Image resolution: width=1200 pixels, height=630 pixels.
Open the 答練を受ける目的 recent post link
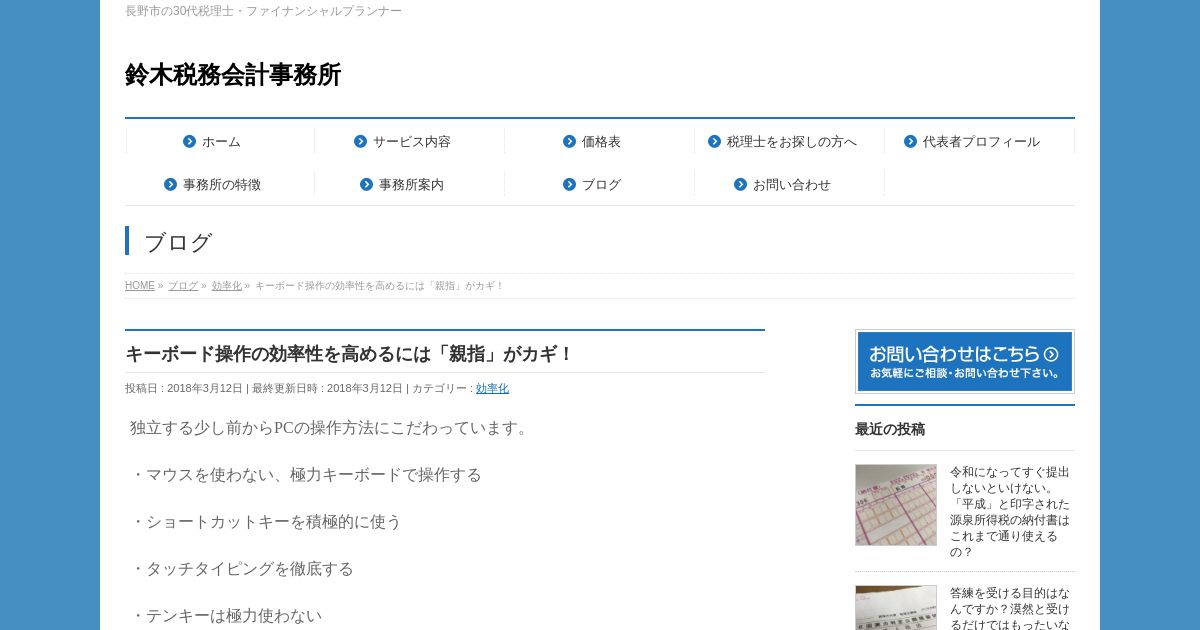click(1010, 608)
